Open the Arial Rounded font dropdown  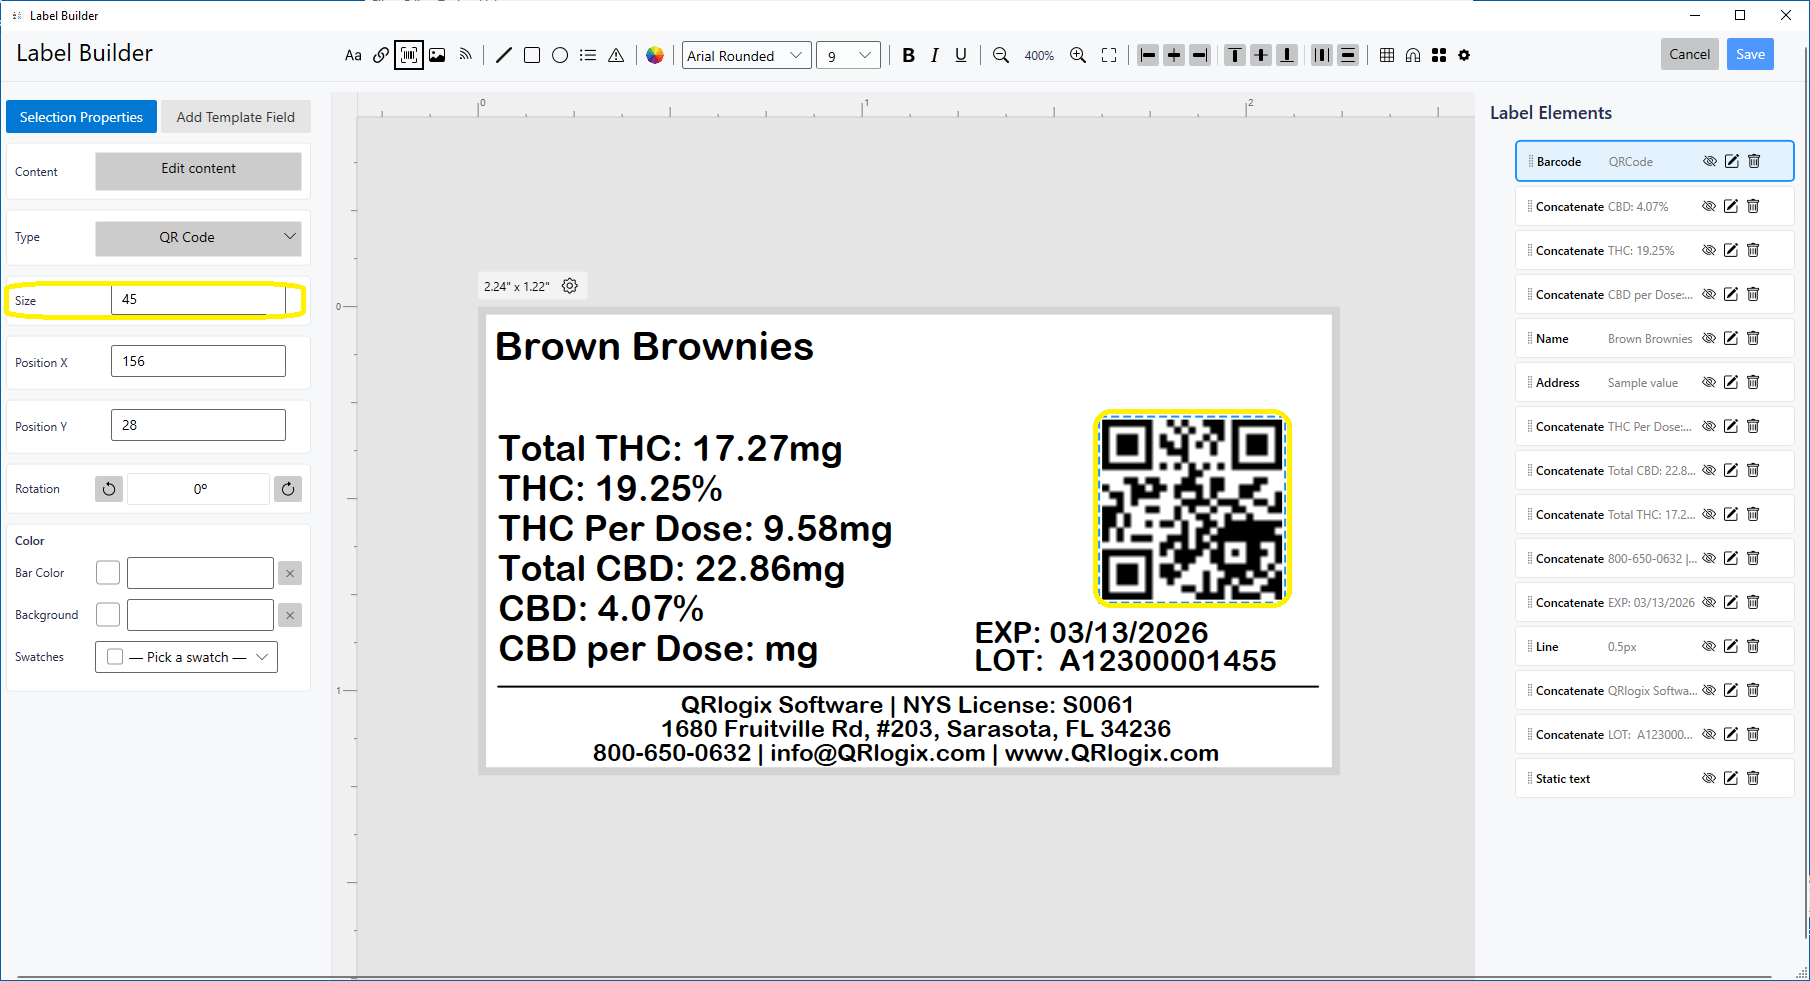(746, 55)
